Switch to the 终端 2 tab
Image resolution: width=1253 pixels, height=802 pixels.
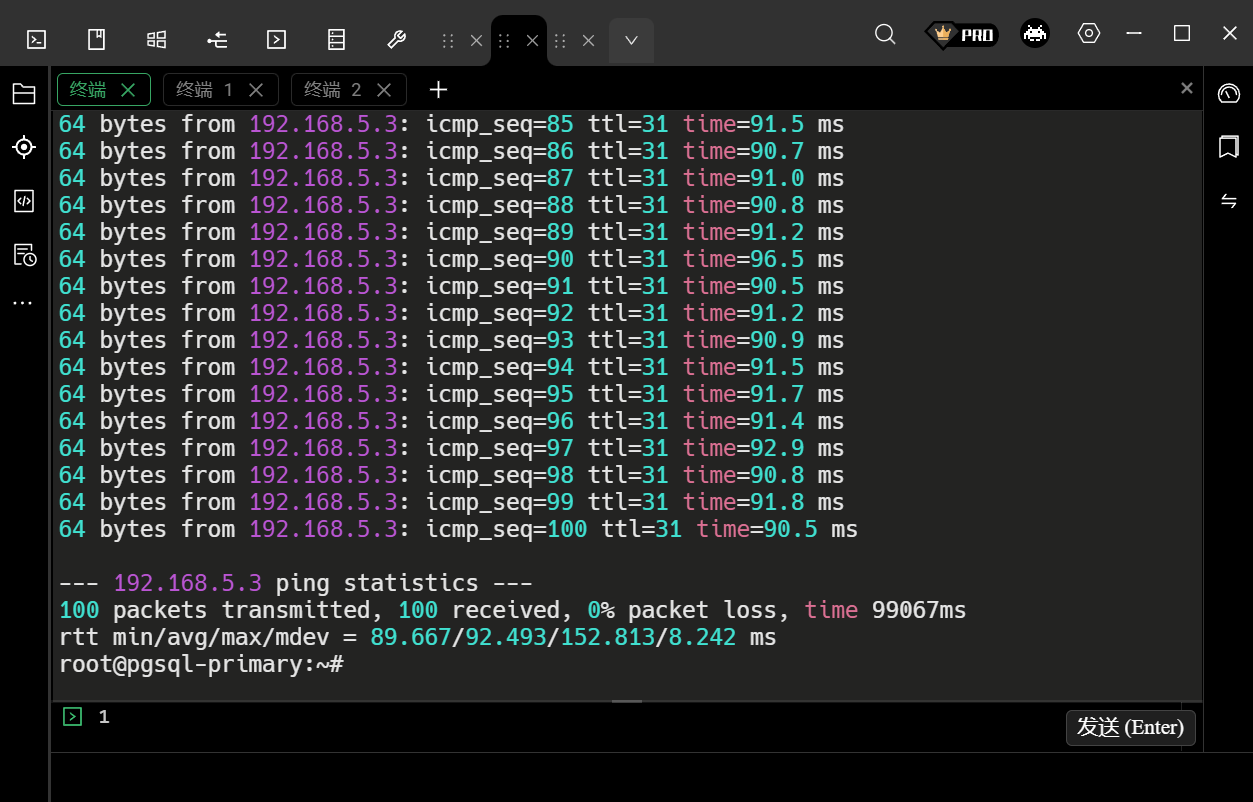333,90
